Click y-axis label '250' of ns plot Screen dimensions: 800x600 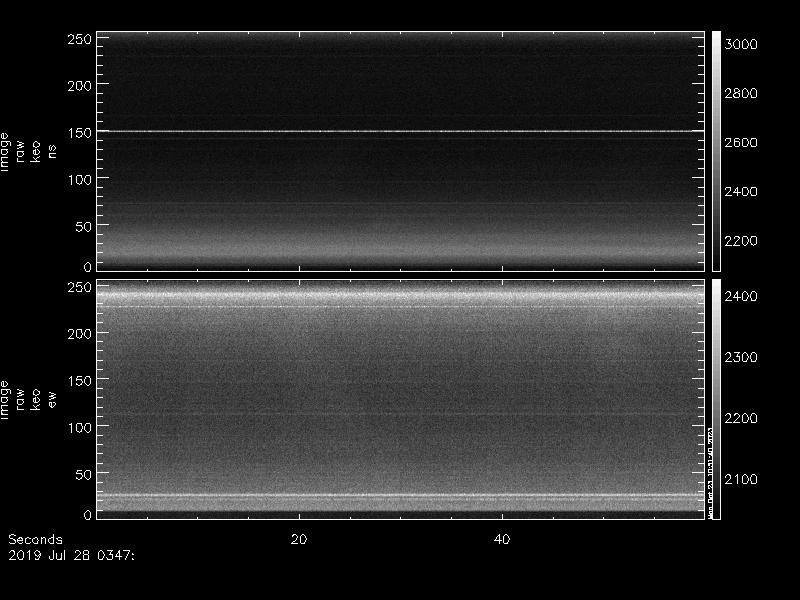click(80, 39)
